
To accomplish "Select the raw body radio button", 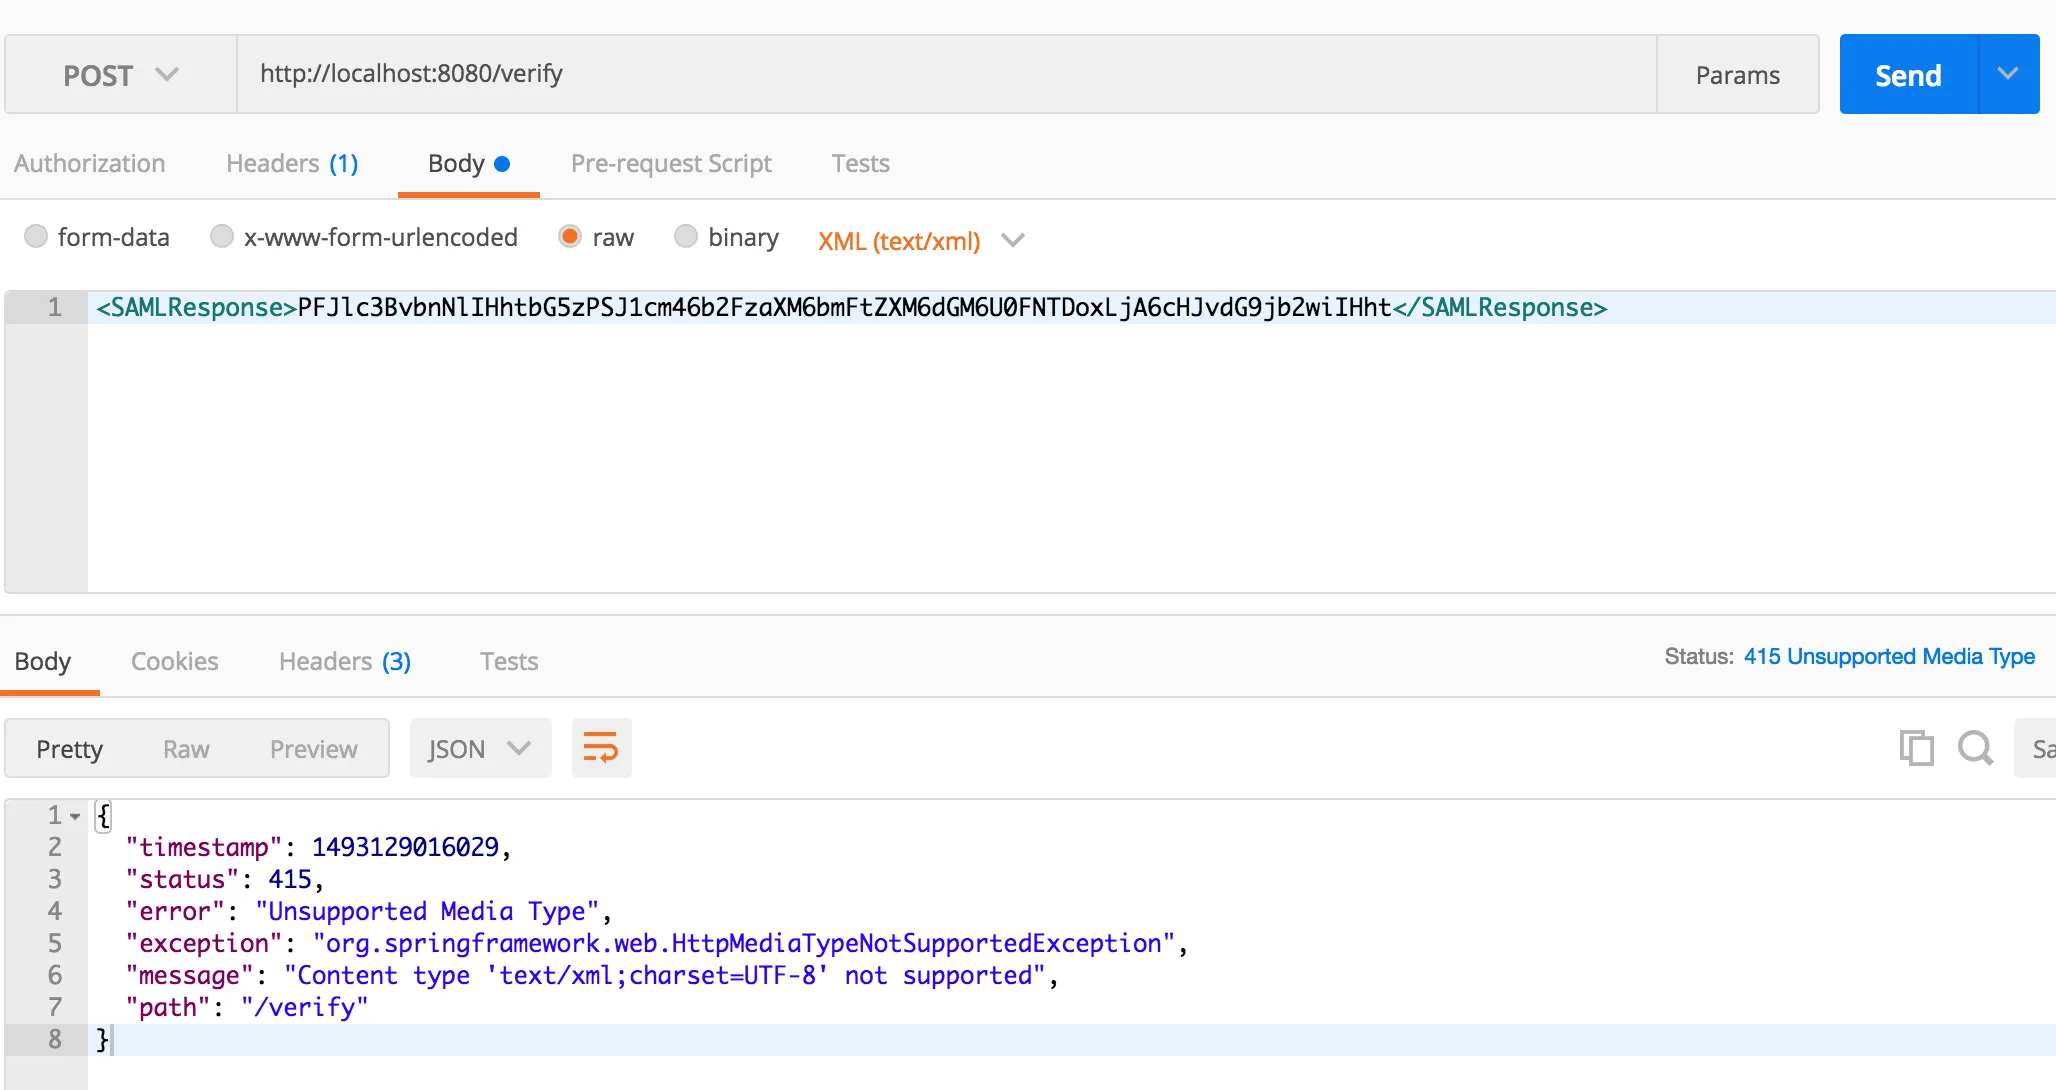I will coord(570,237).
